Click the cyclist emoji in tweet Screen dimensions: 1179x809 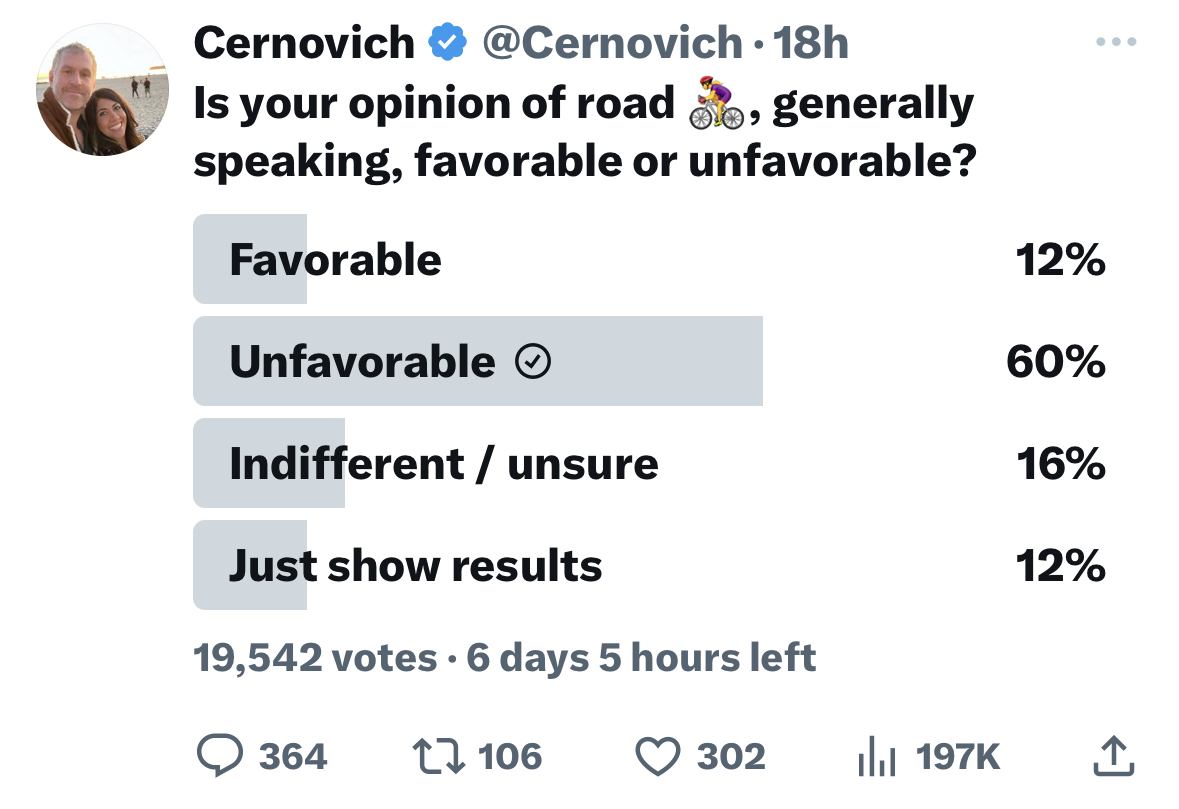(x=717, y=102)
